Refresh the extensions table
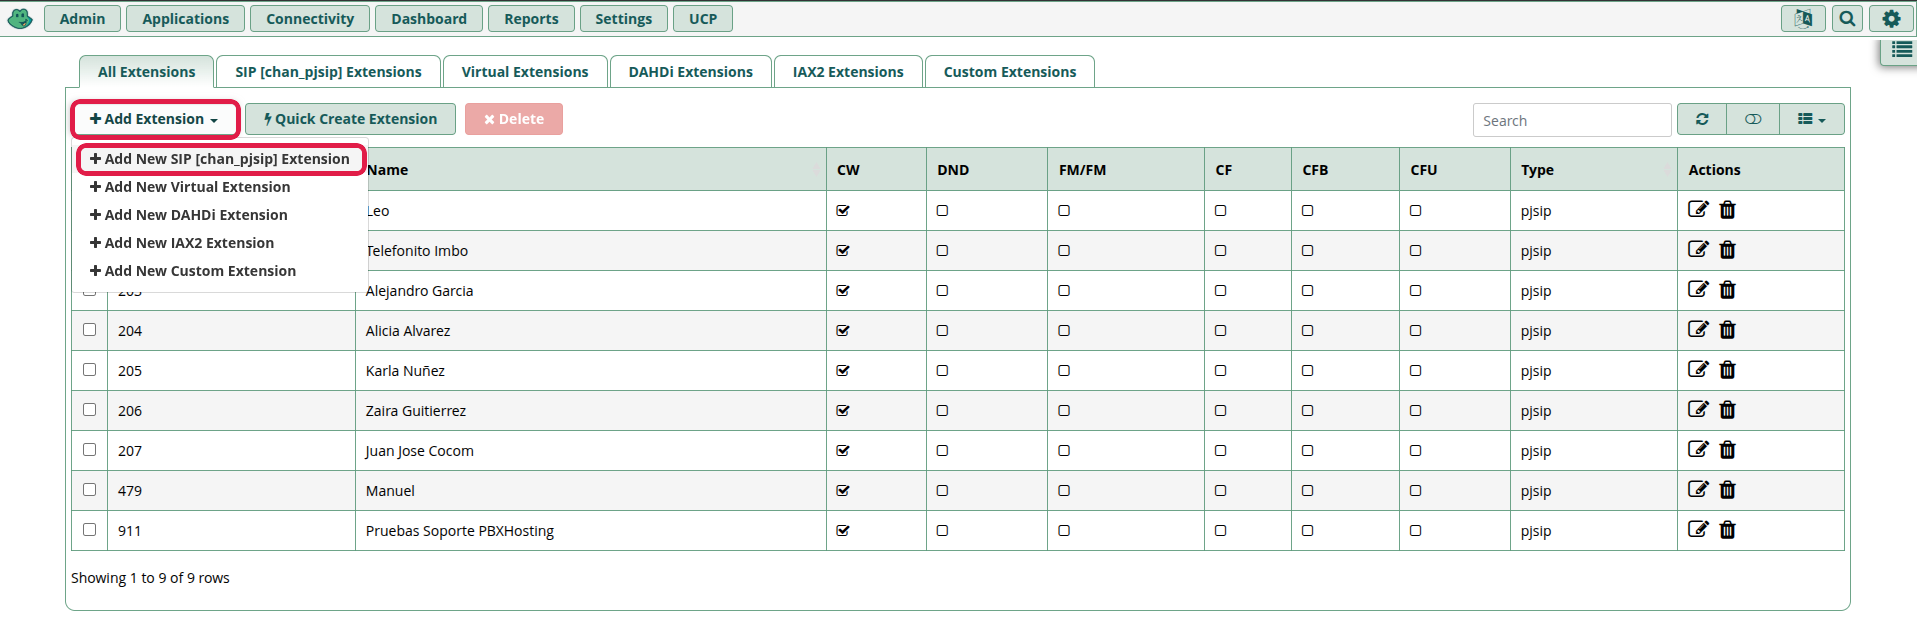 [x=1702, y=119]
